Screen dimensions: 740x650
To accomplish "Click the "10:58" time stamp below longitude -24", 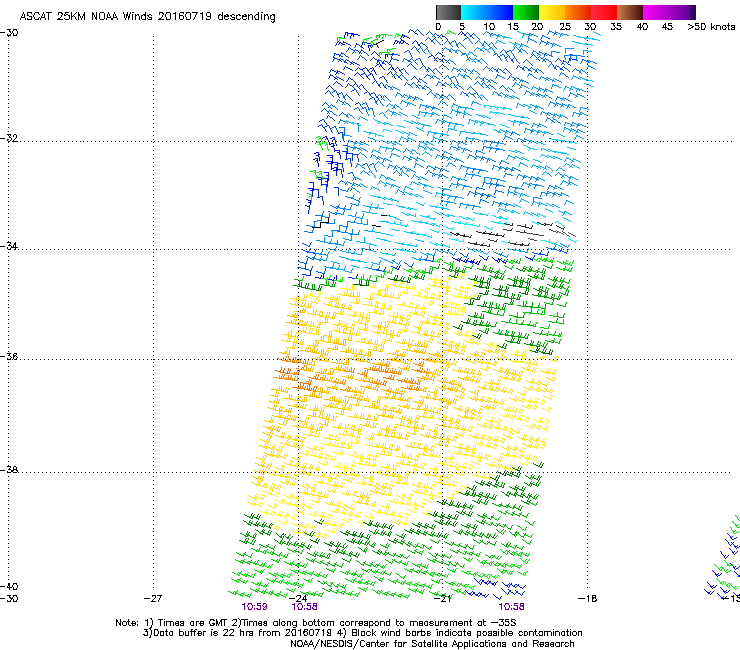I will 304,607.
